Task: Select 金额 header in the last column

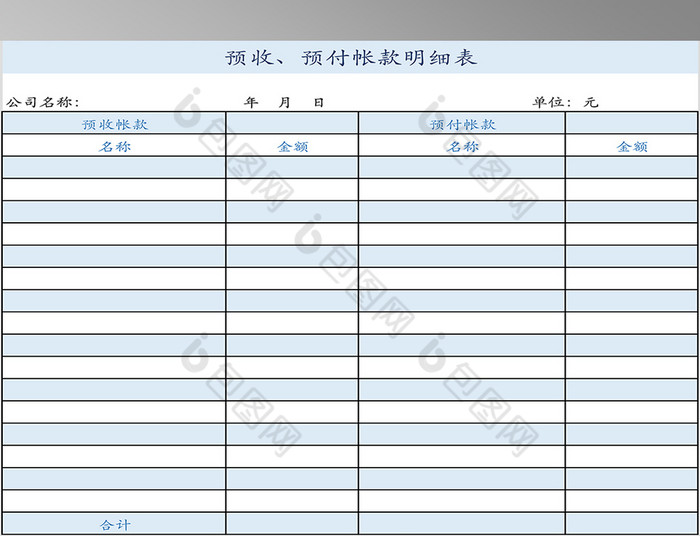Action: [x=632, y=146]
